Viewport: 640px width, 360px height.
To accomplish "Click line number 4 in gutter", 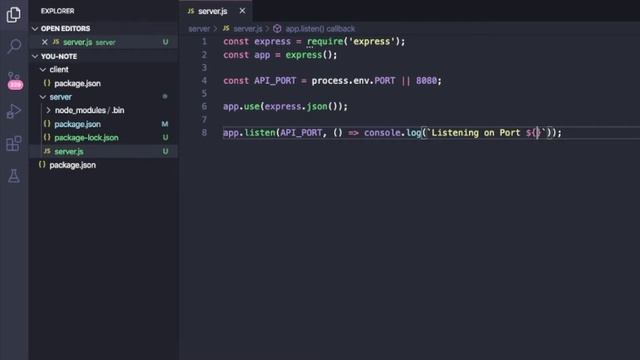I will [204, 80].
